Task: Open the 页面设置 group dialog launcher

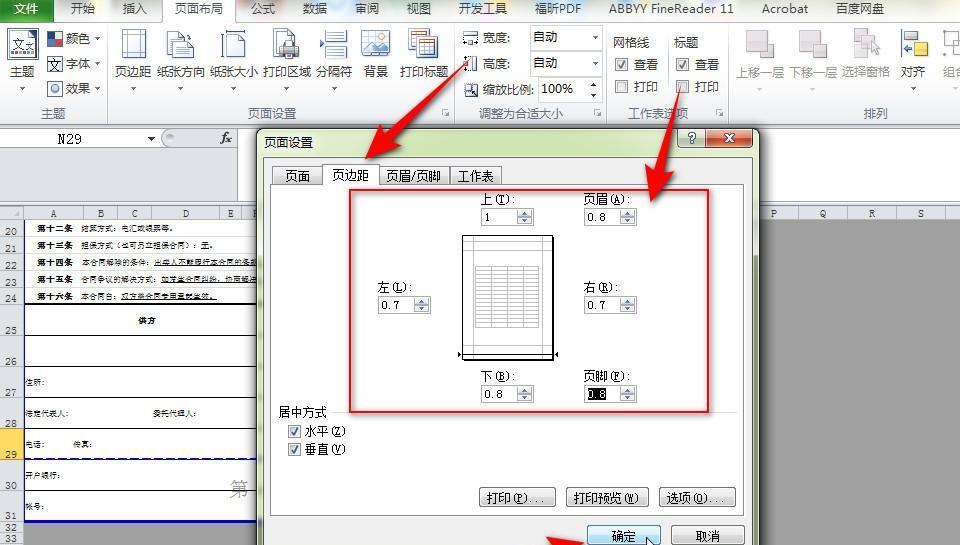Action: [x=446, y=113]
